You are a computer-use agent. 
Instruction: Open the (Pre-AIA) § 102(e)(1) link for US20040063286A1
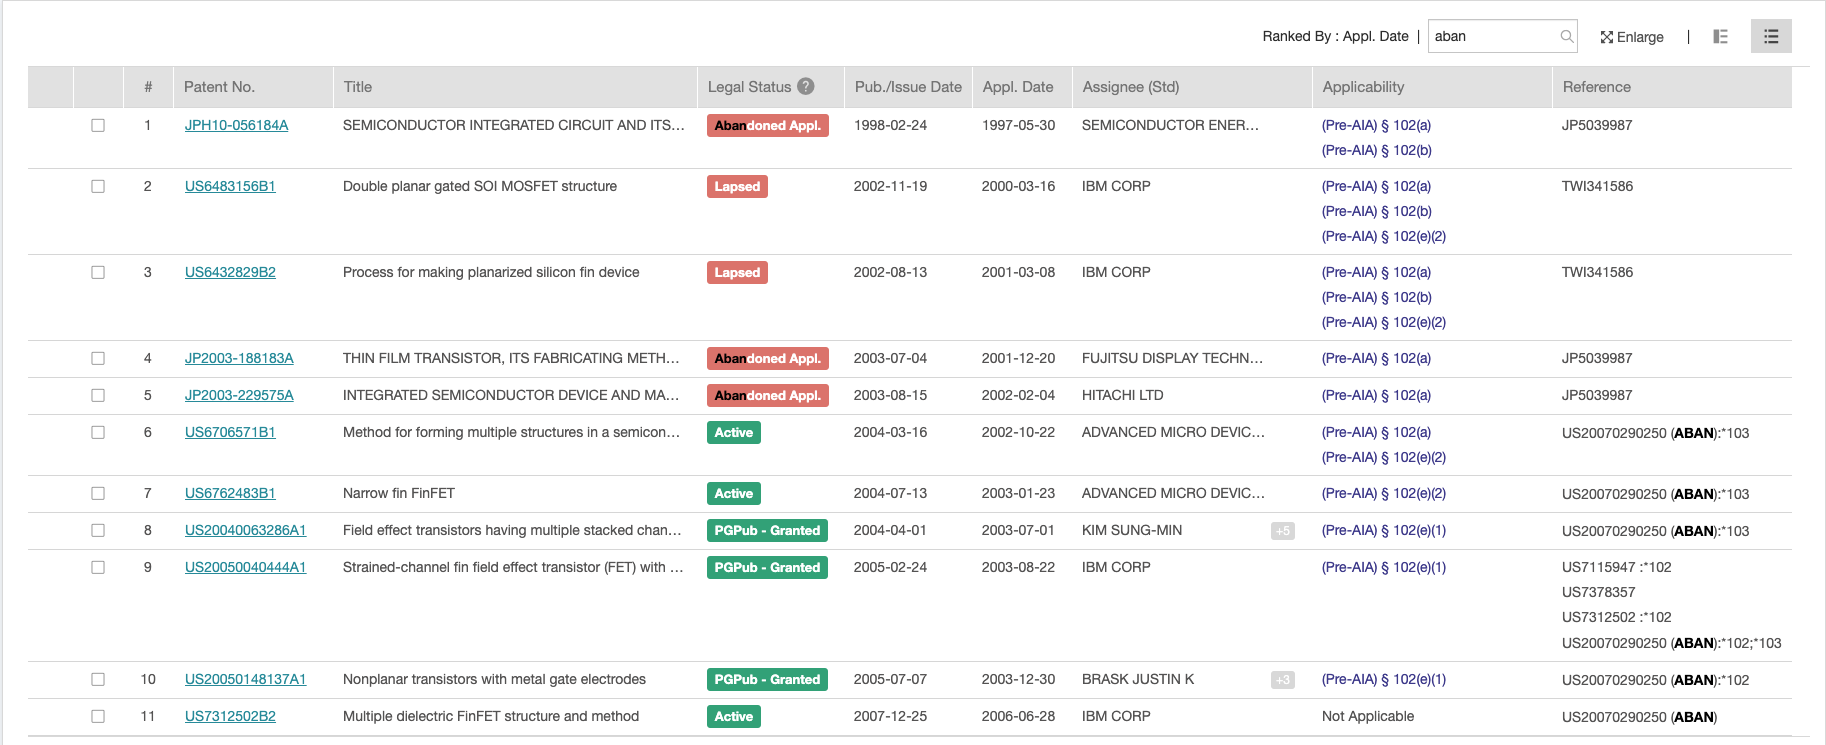[1383, 531]
